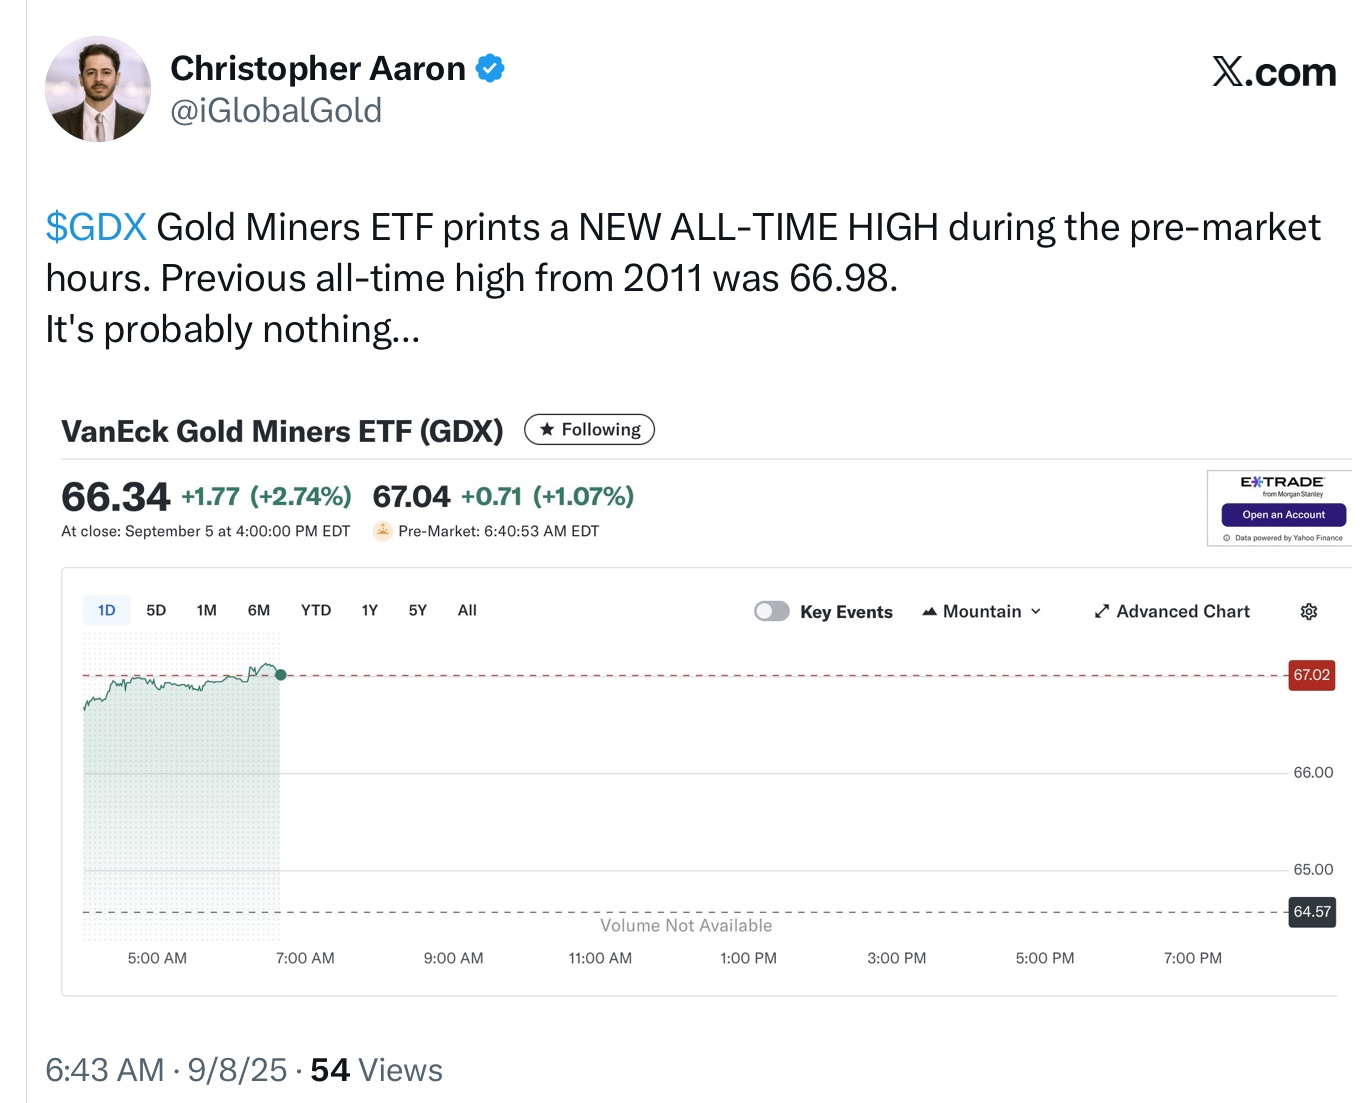Show the All time range
The width and height of the screenshot is (1370, 1103).
pyautogui.click(x=467, y=610)
